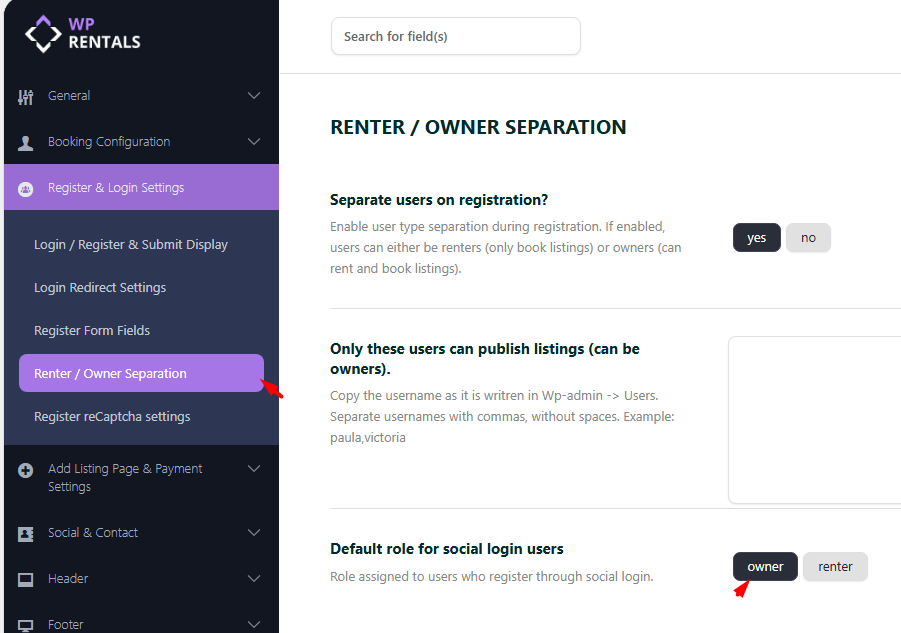901x633 pixels.
Task: Click the General sliders icon
Action: click(26, 96)
